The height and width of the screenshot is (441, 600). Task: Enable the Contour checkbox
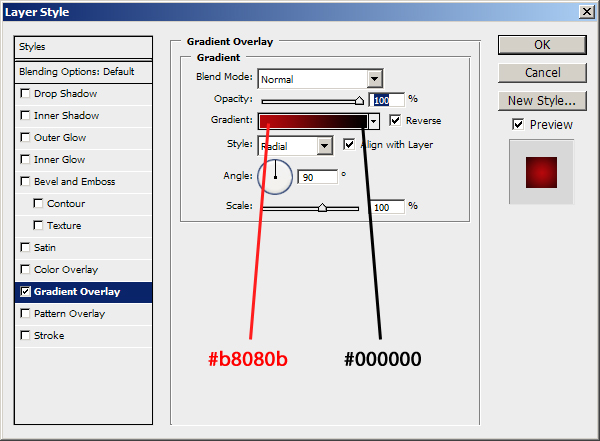point(38,203)
